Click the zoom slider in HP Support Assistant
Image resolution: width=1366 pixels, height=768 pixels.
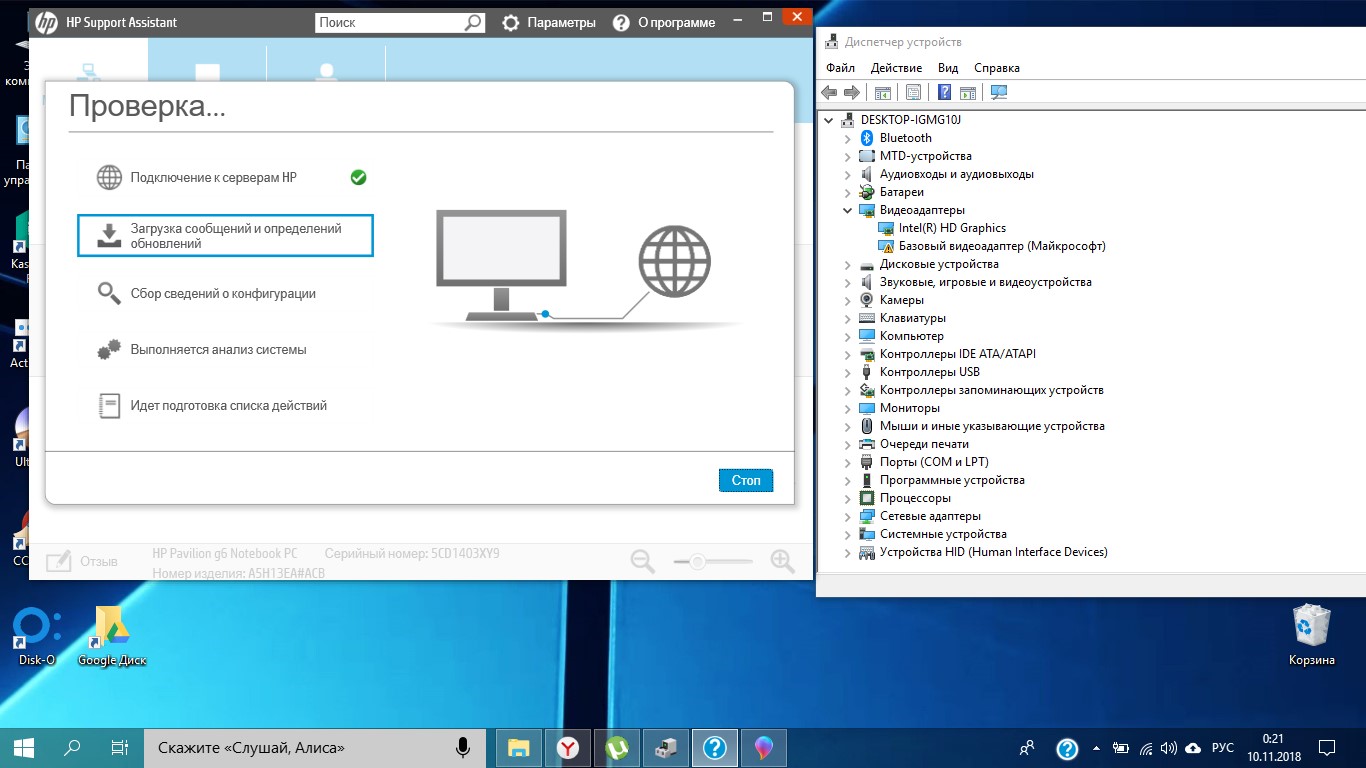[x=699, y=561]
